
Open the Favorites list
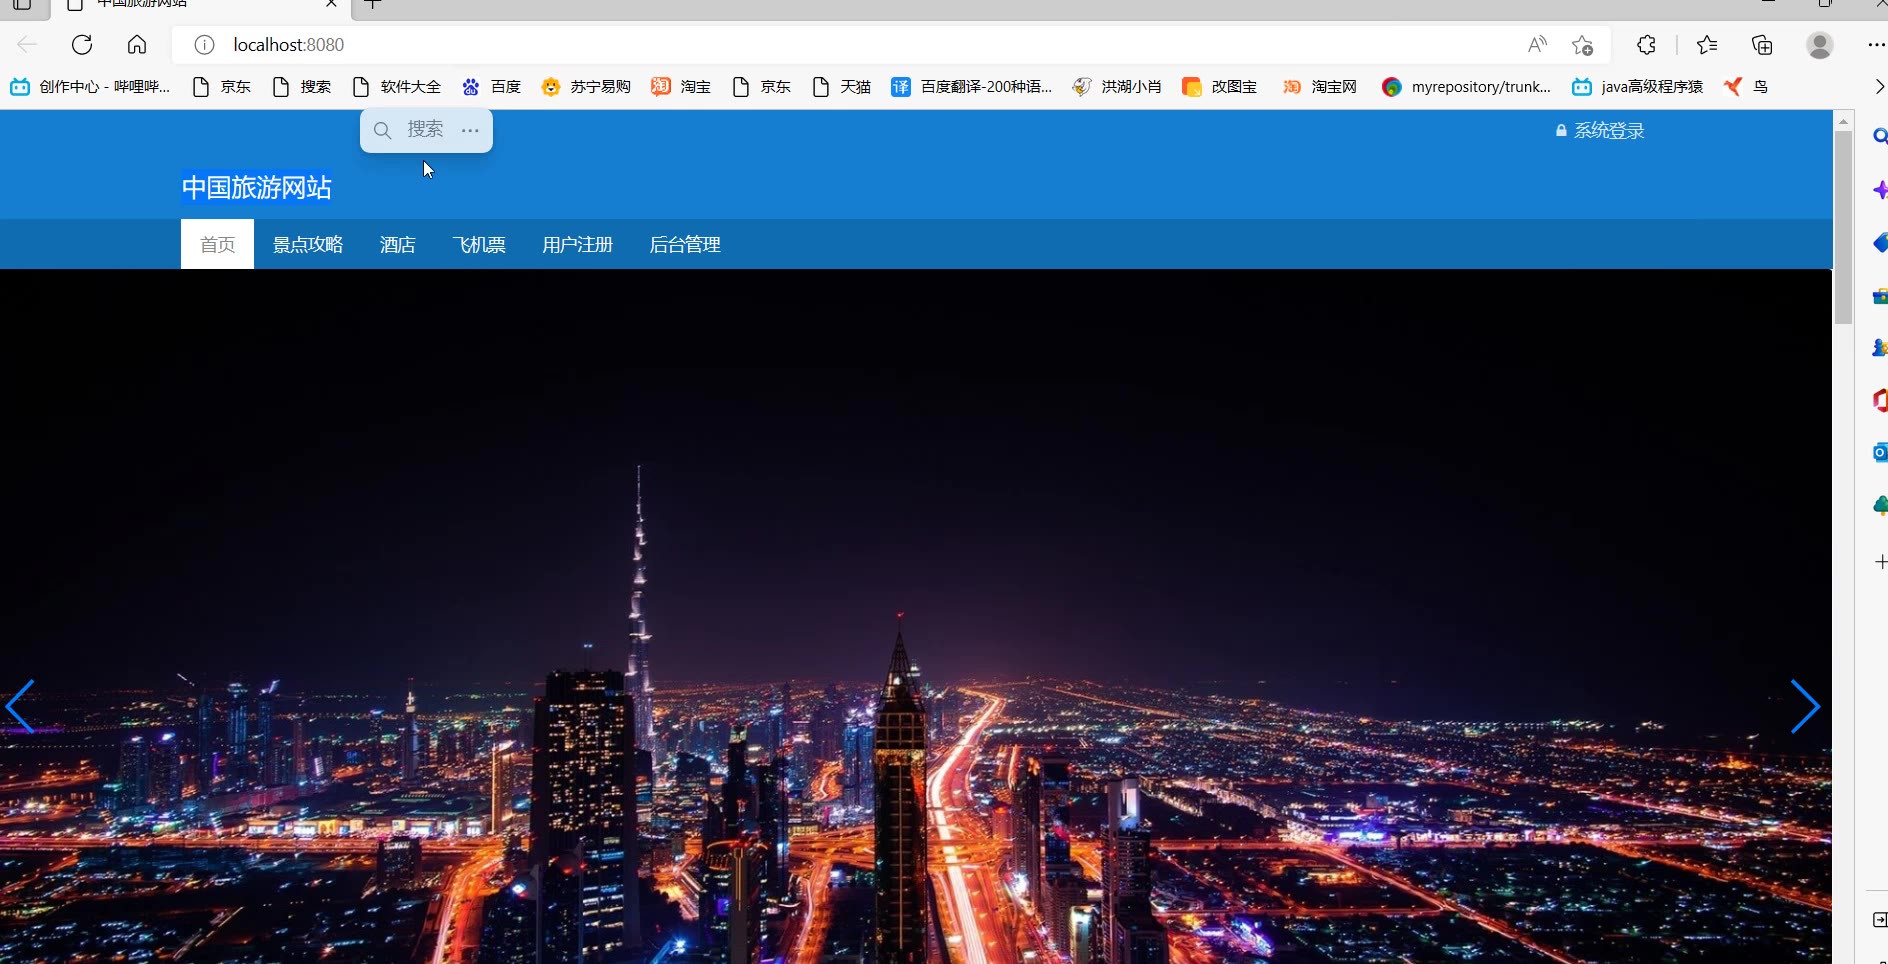(x=1707, y=45)
